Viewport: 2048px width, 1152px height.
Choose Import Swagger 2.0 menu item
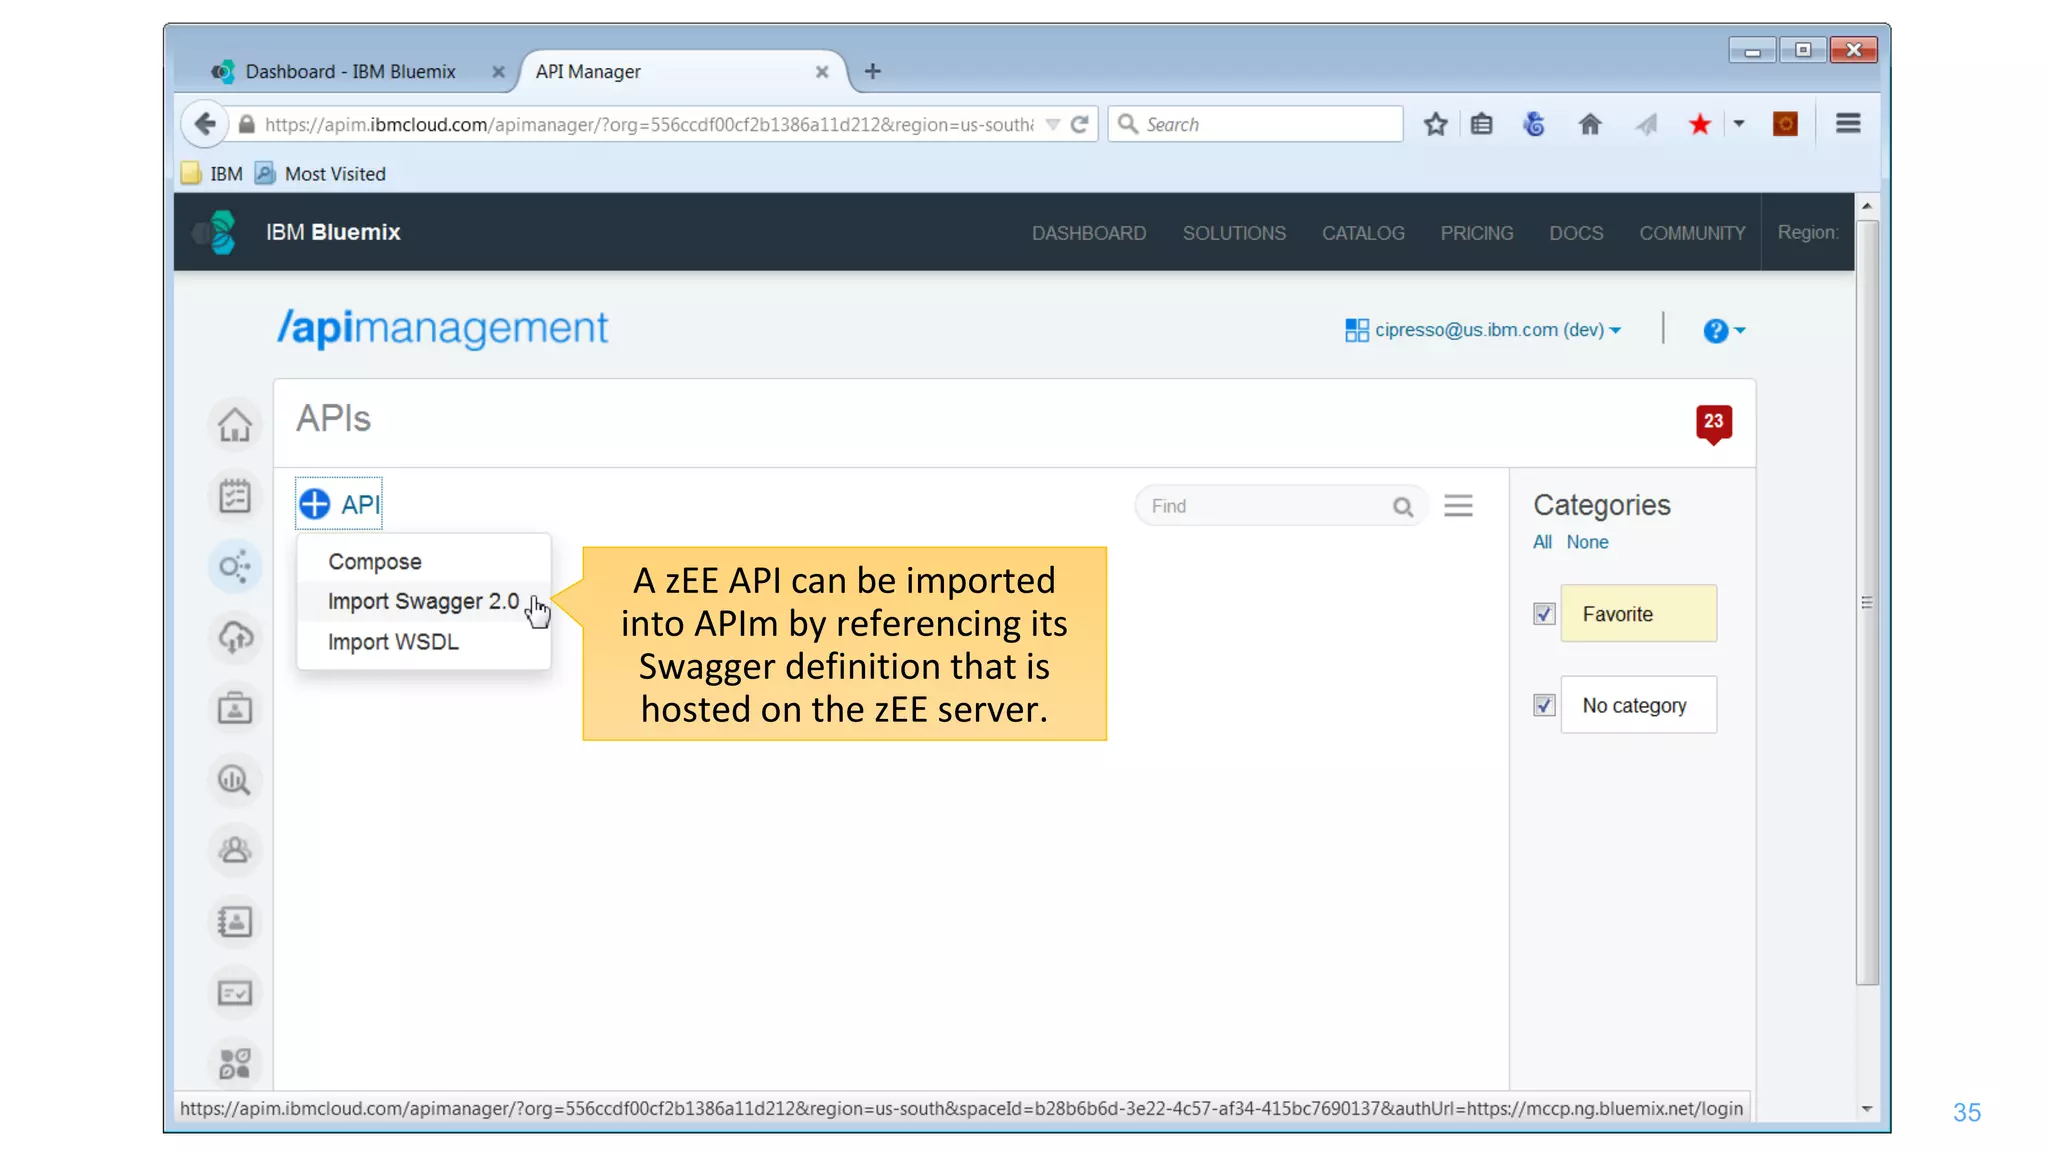423,602
